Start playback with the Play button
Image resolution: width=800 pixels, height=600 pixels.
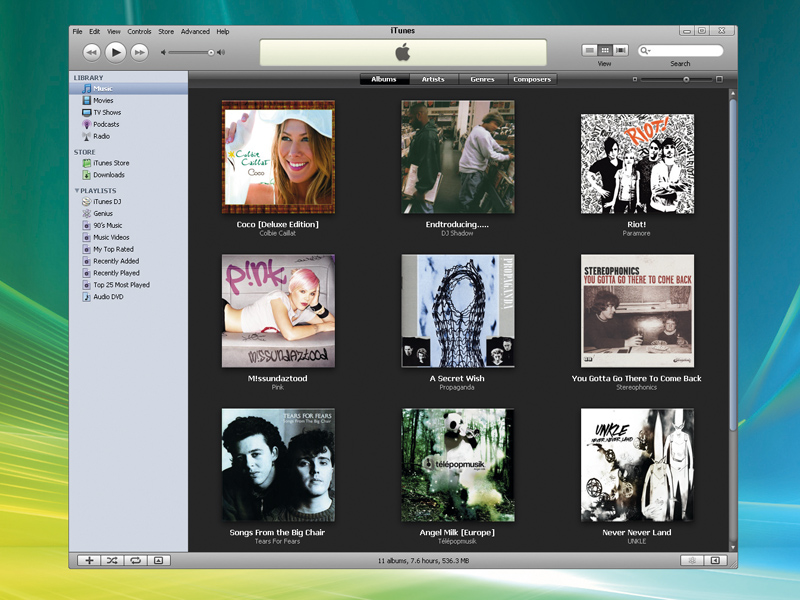coord(116,52)
